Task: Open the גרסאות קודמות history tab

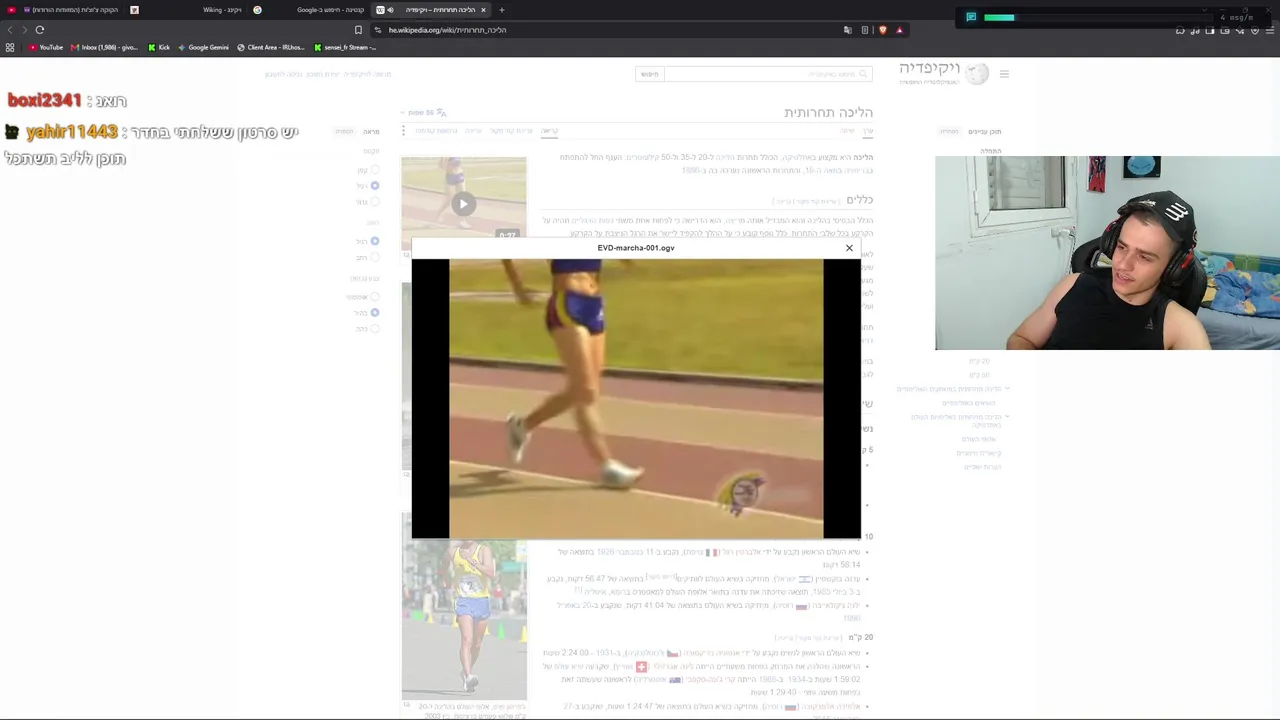Action: pyautogui.click(x=436, y=131)
